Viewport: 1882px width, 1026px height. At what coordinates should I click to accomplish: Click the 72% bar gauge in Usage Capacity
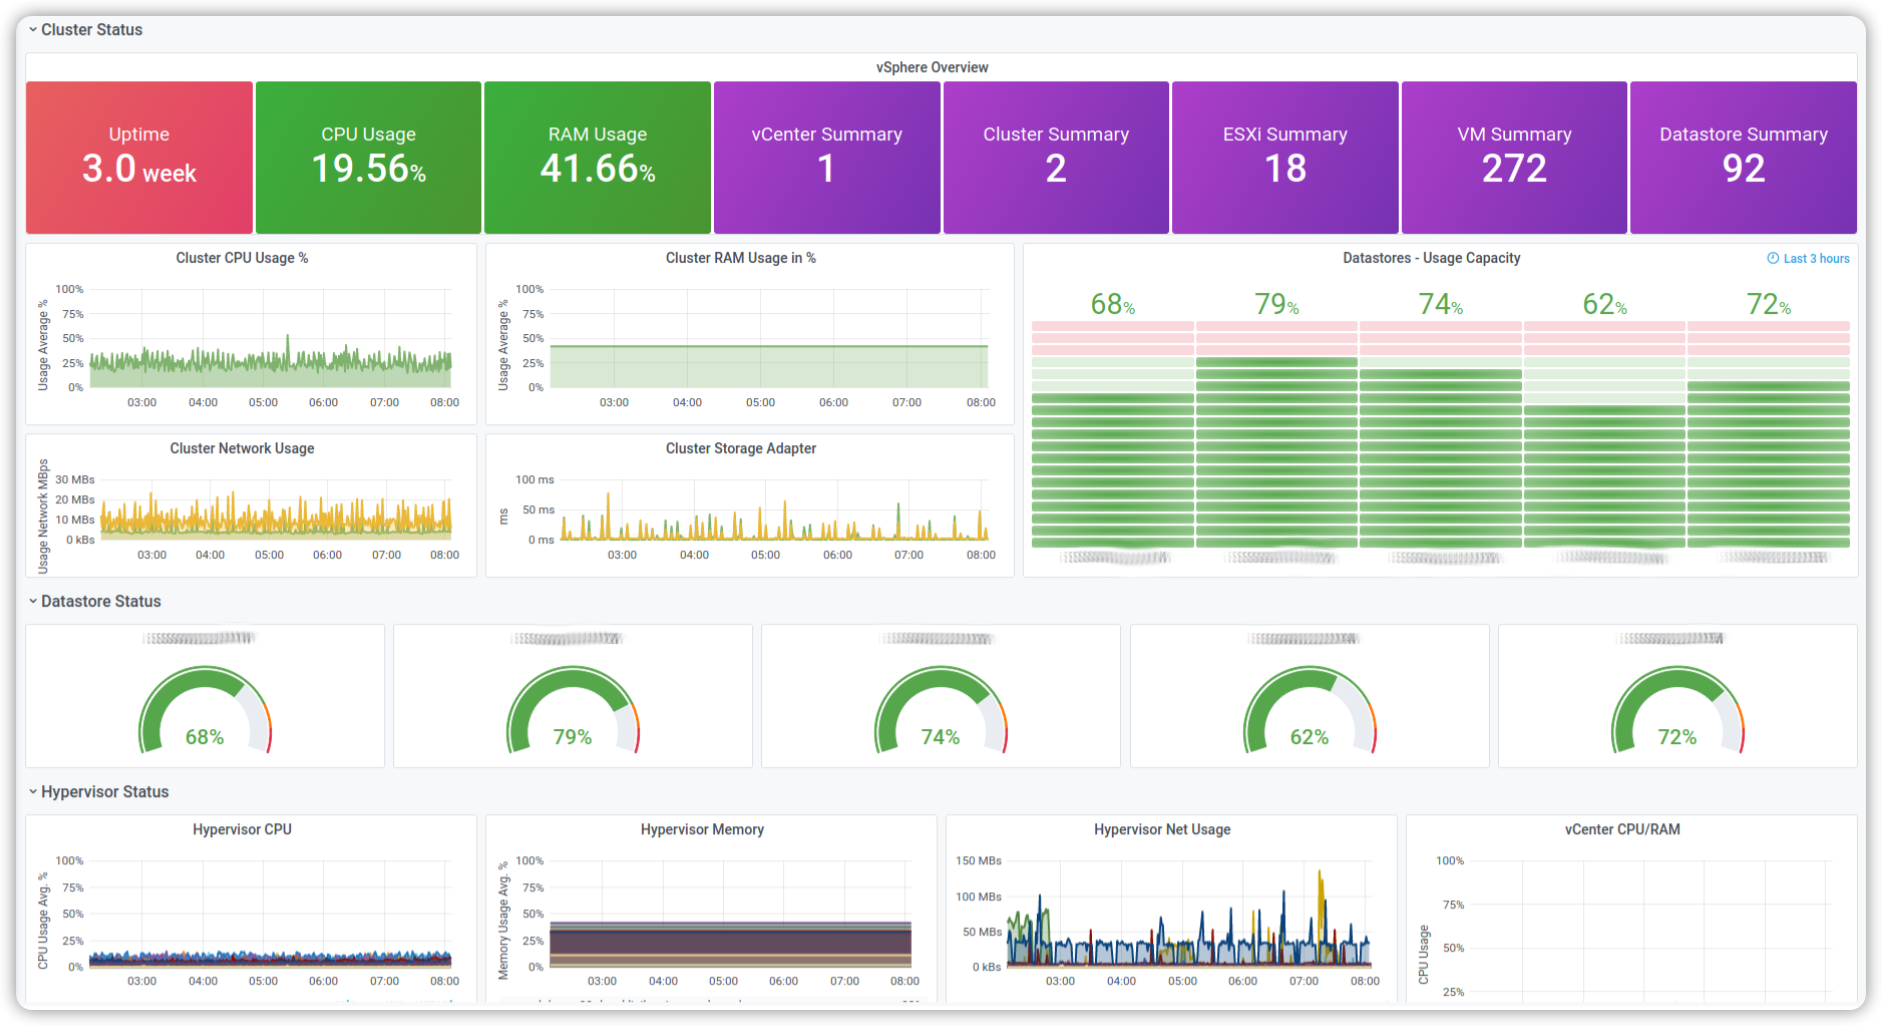[x=1769, y=434]
